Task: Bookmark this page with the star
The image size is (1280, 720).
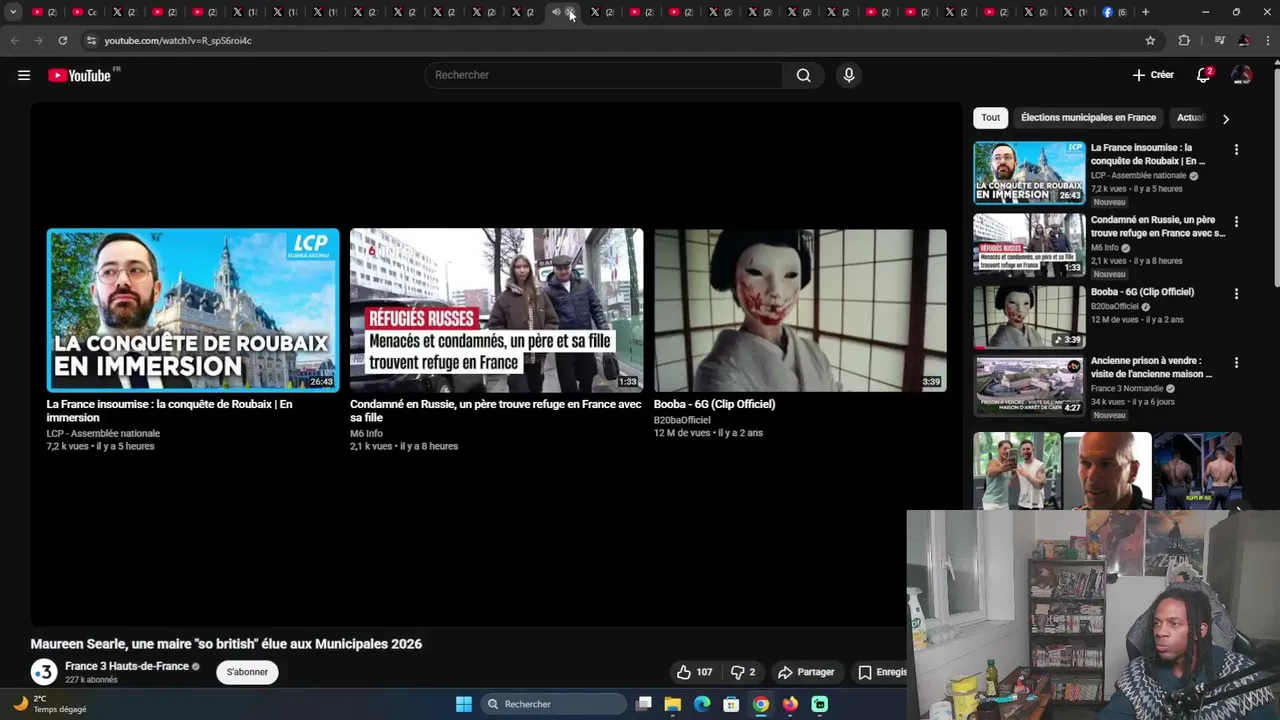Action: coord(1150,40)
